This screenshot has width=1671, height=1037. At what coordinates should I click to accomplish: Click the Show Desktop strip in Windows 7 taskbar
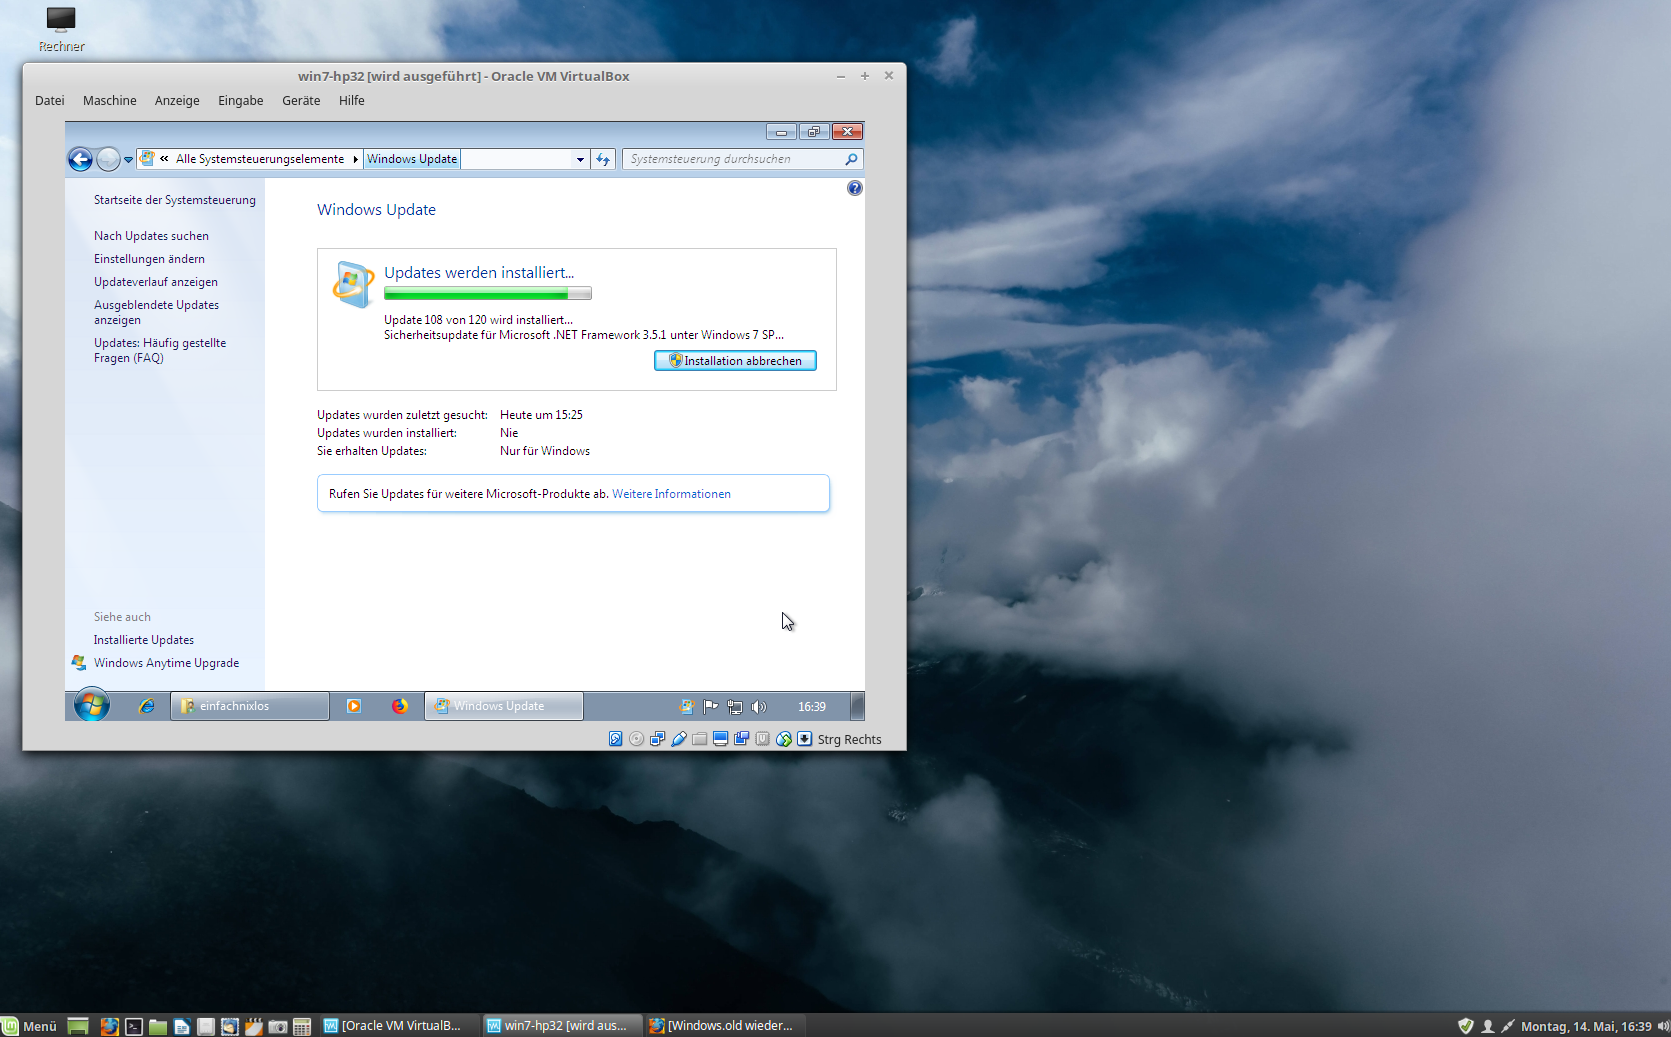[858, 706]
